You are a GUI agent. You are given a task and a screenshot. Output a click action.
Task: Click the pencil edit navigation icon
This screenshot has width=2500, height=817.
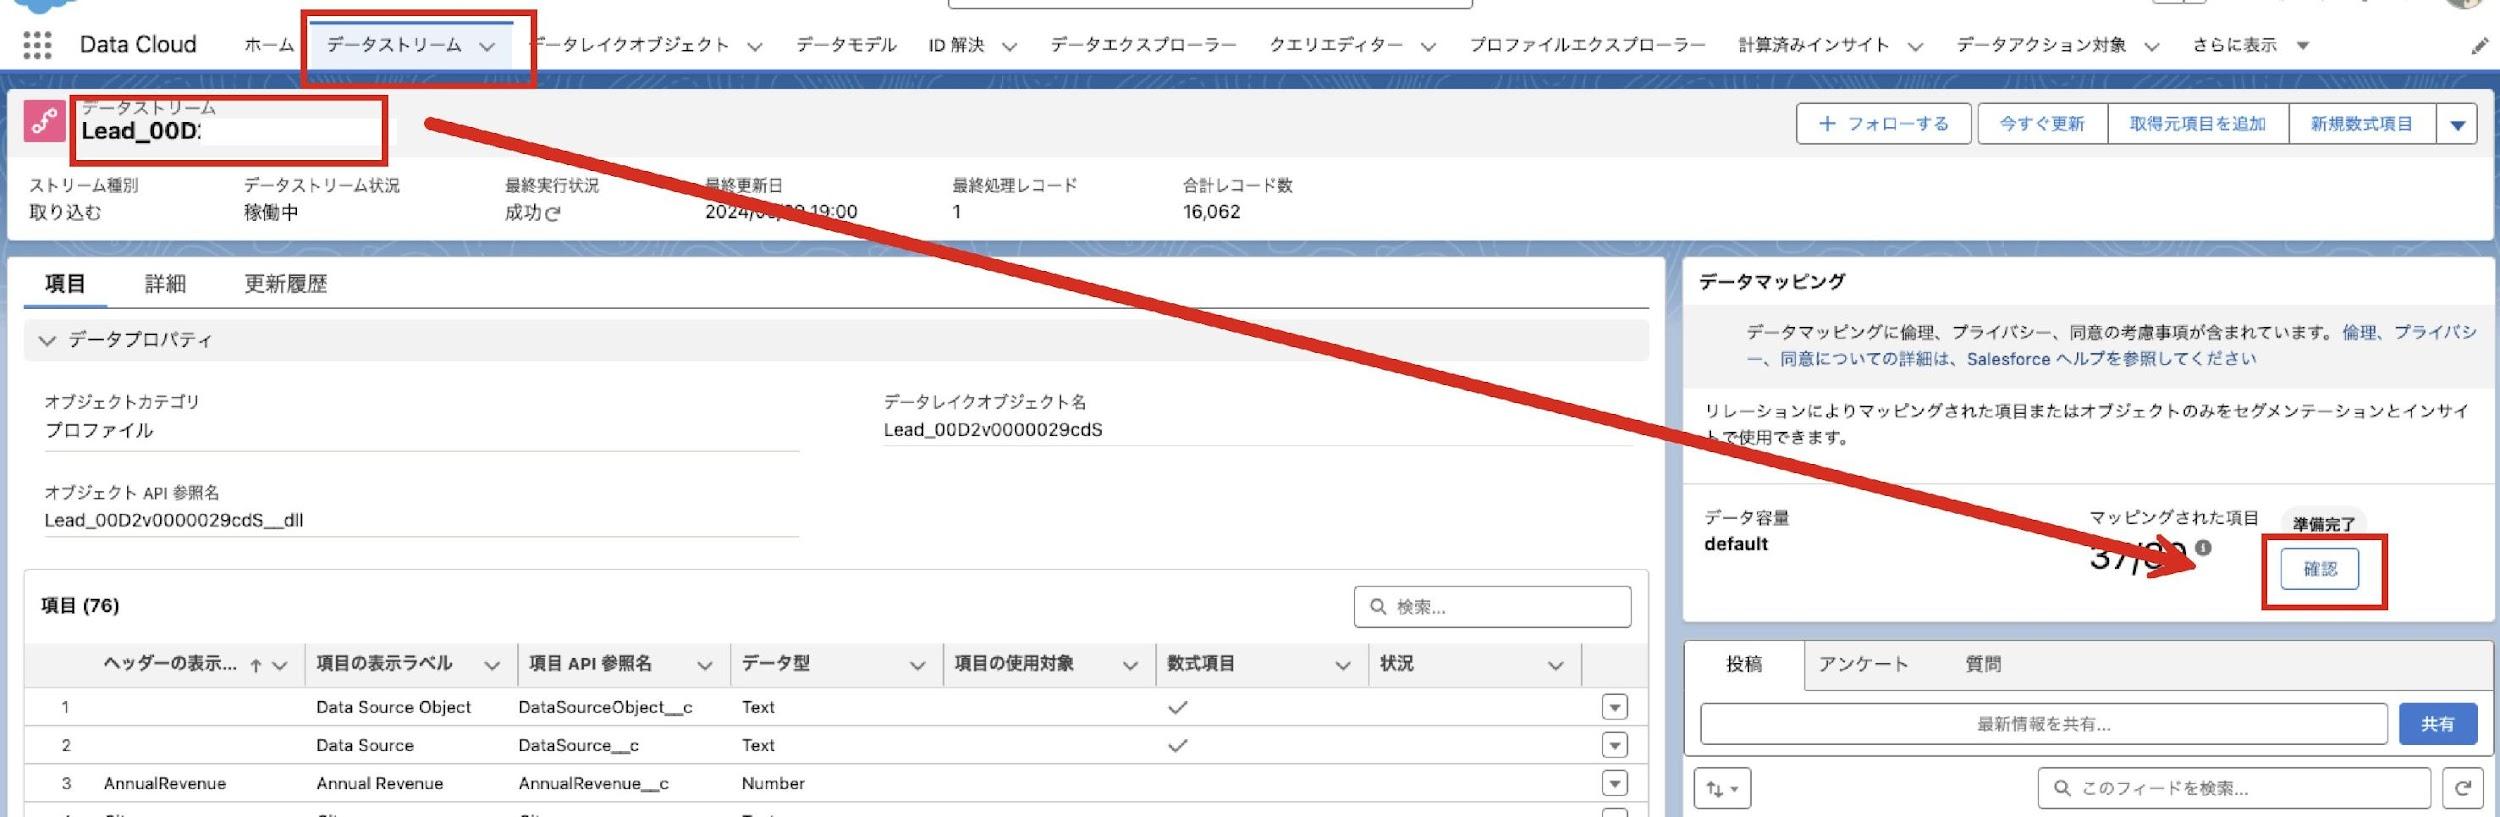pos(2479,46)
